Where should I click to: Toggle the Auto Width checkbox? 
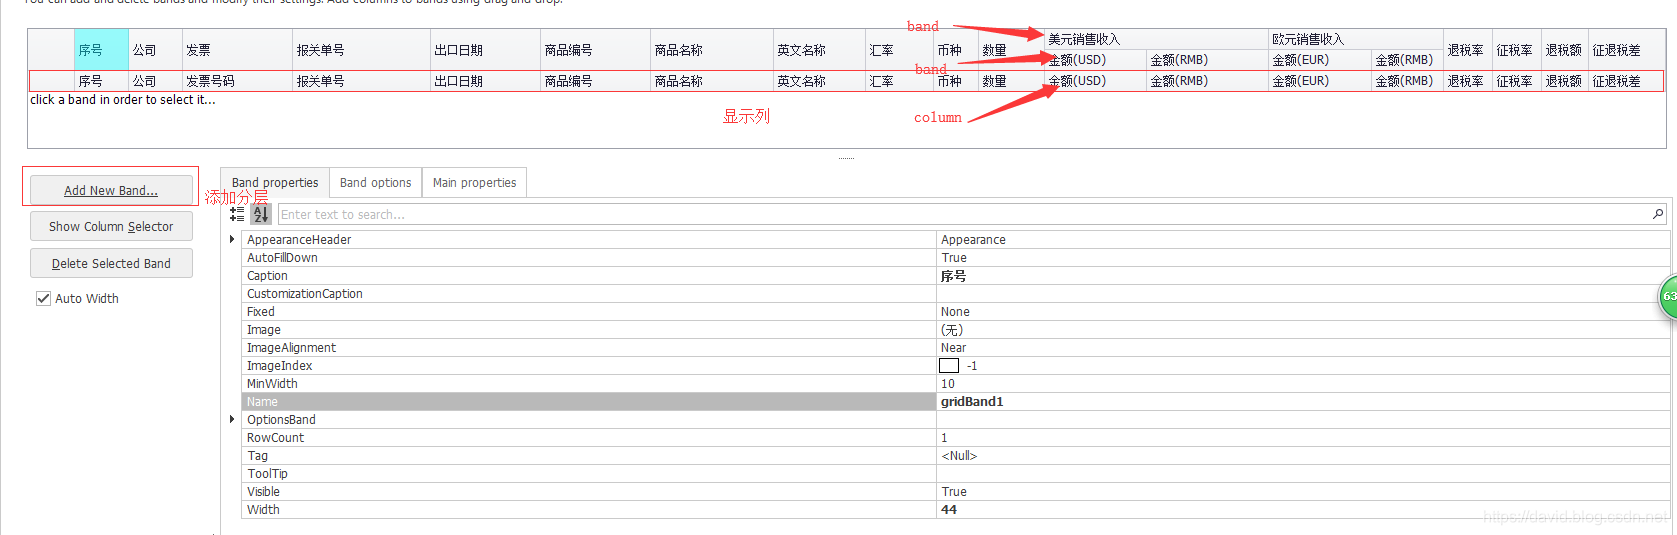point(43,298)
